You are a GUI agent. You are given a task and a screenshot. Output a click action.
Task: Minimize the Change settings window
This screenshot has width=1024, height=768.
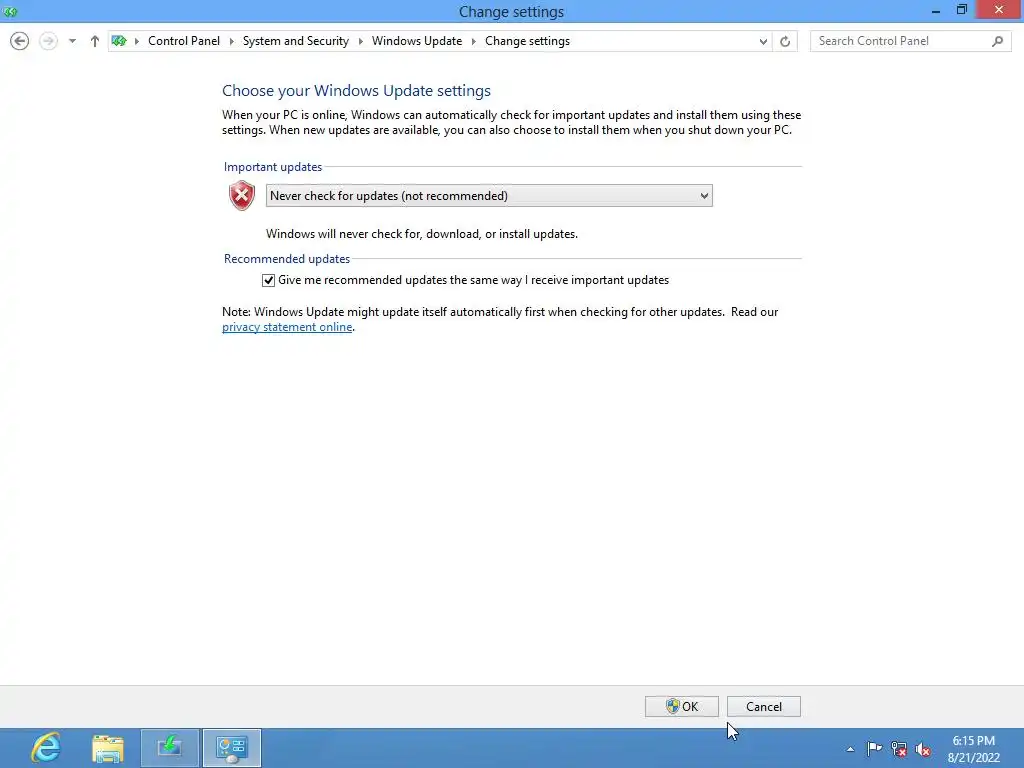936,11
